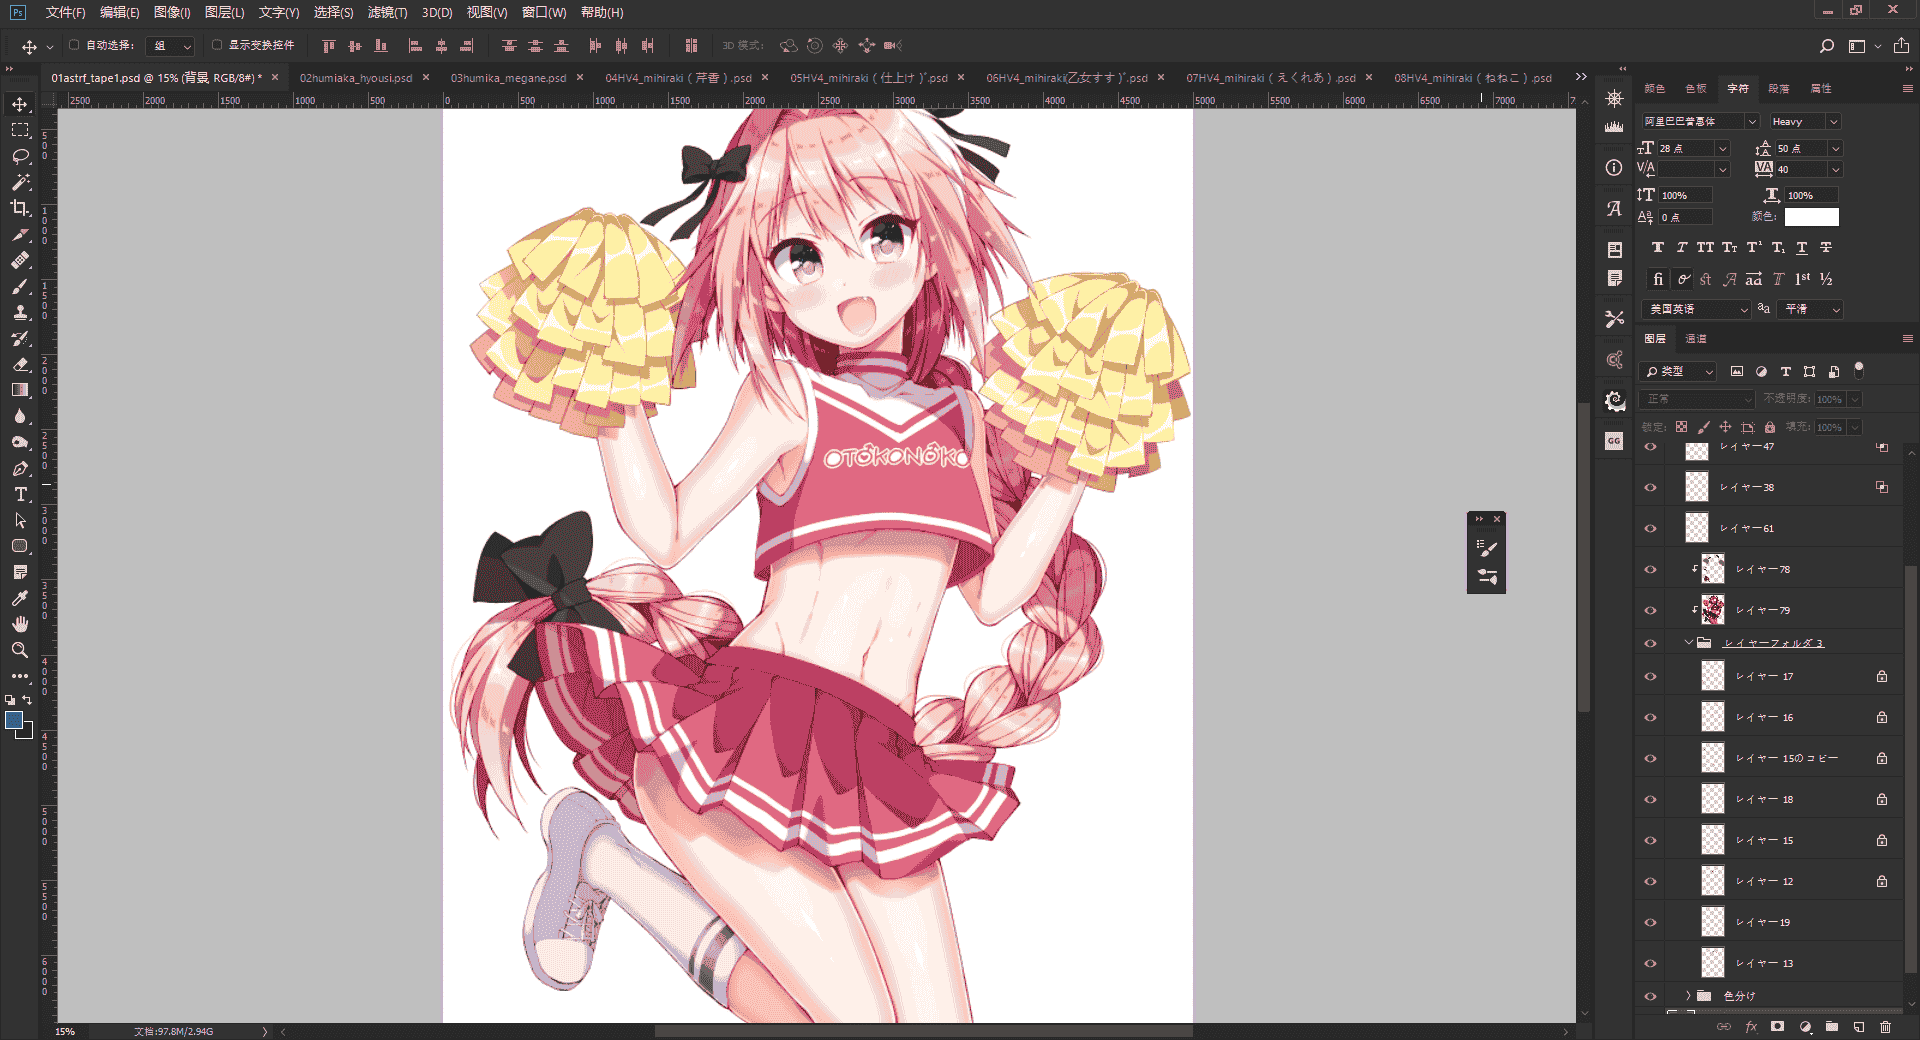The width and height of the screenshot is (1920, 1040).
Task: Click the font size input field
Action: click(1686, 149)
